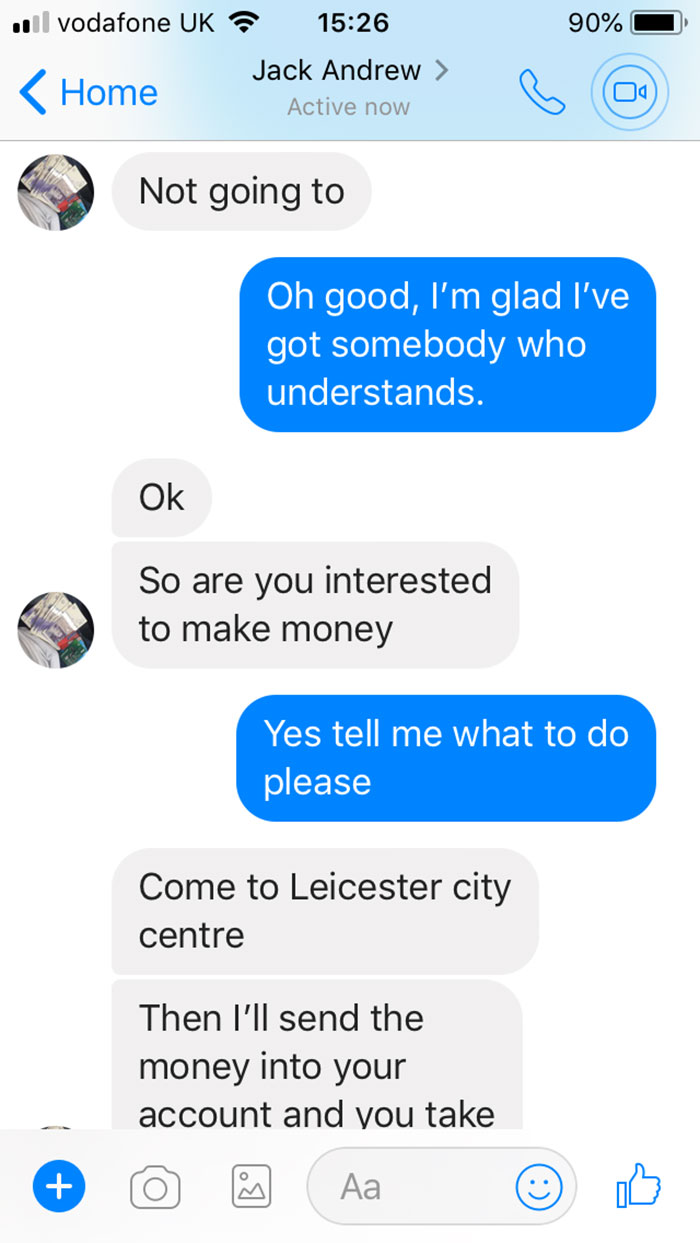Image resolution: width=700 pixels, height=1243 pixels.
Task: Tap the avatar beside 'Not going to'
Action: [55, 192]
